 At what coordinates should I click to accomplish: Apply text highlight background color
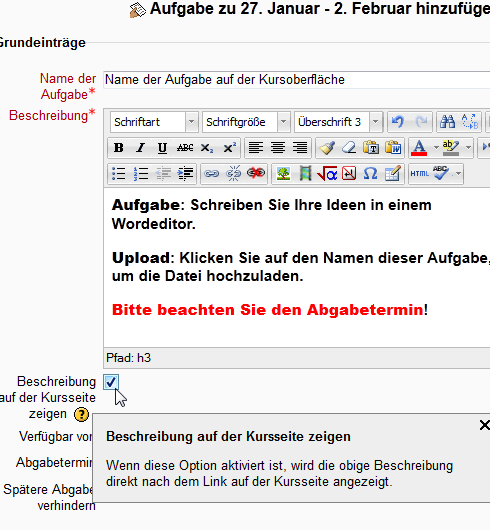point(451,148)
